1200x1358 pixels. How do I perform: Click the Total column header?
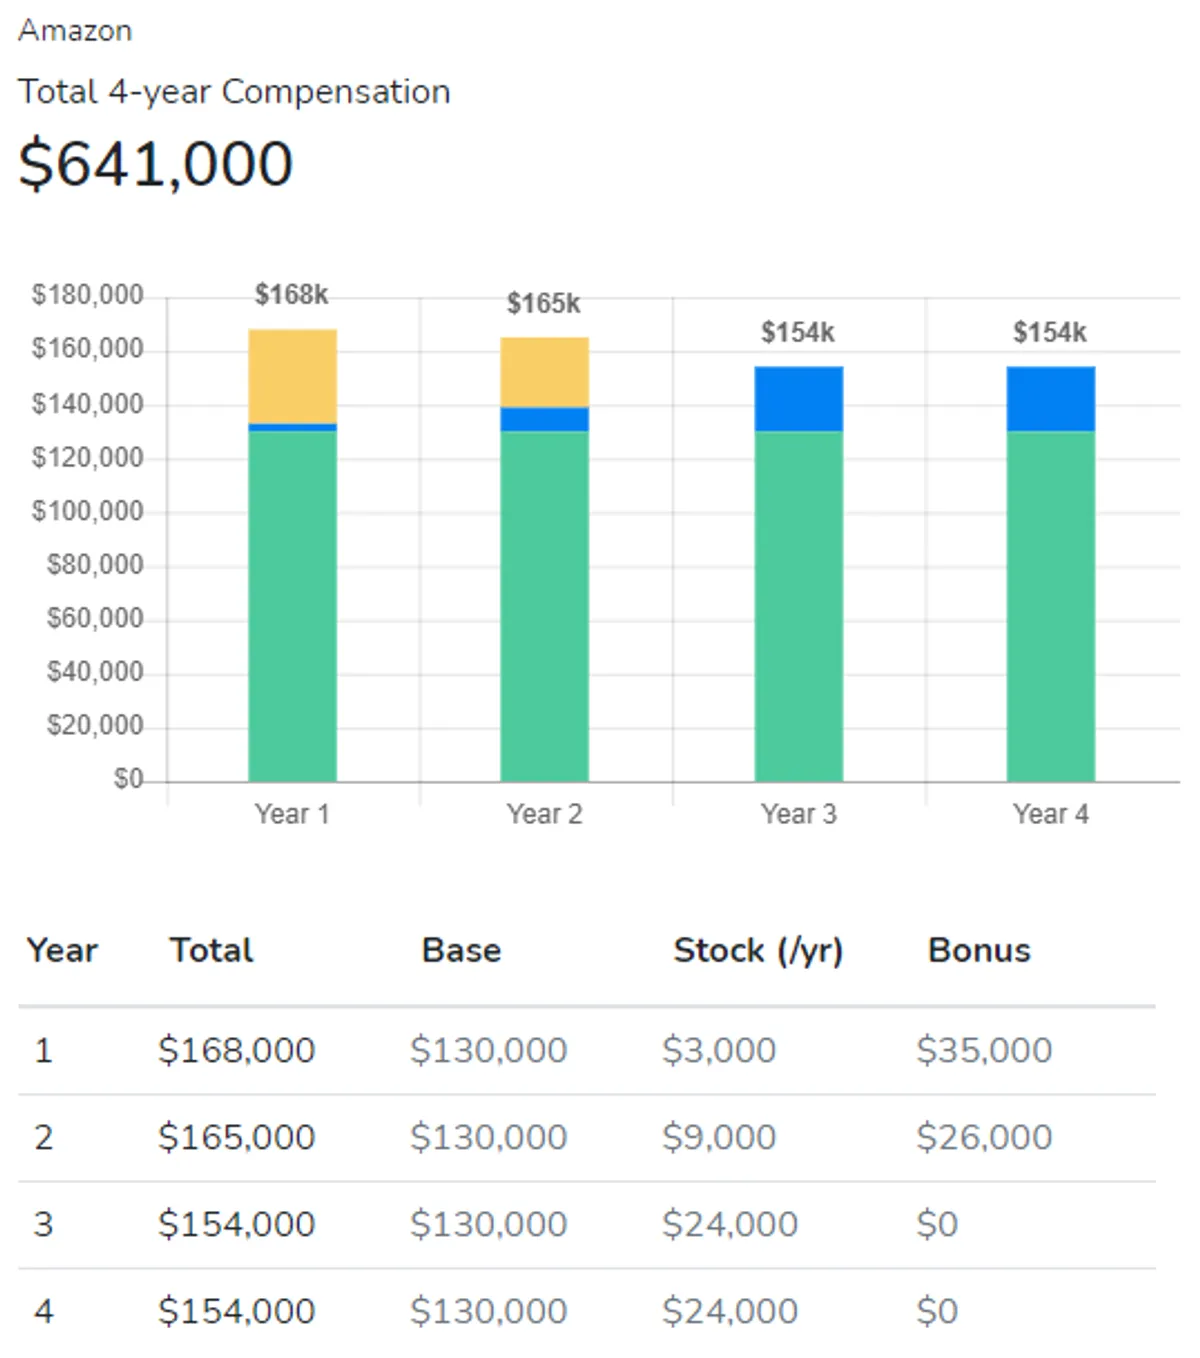211,950
